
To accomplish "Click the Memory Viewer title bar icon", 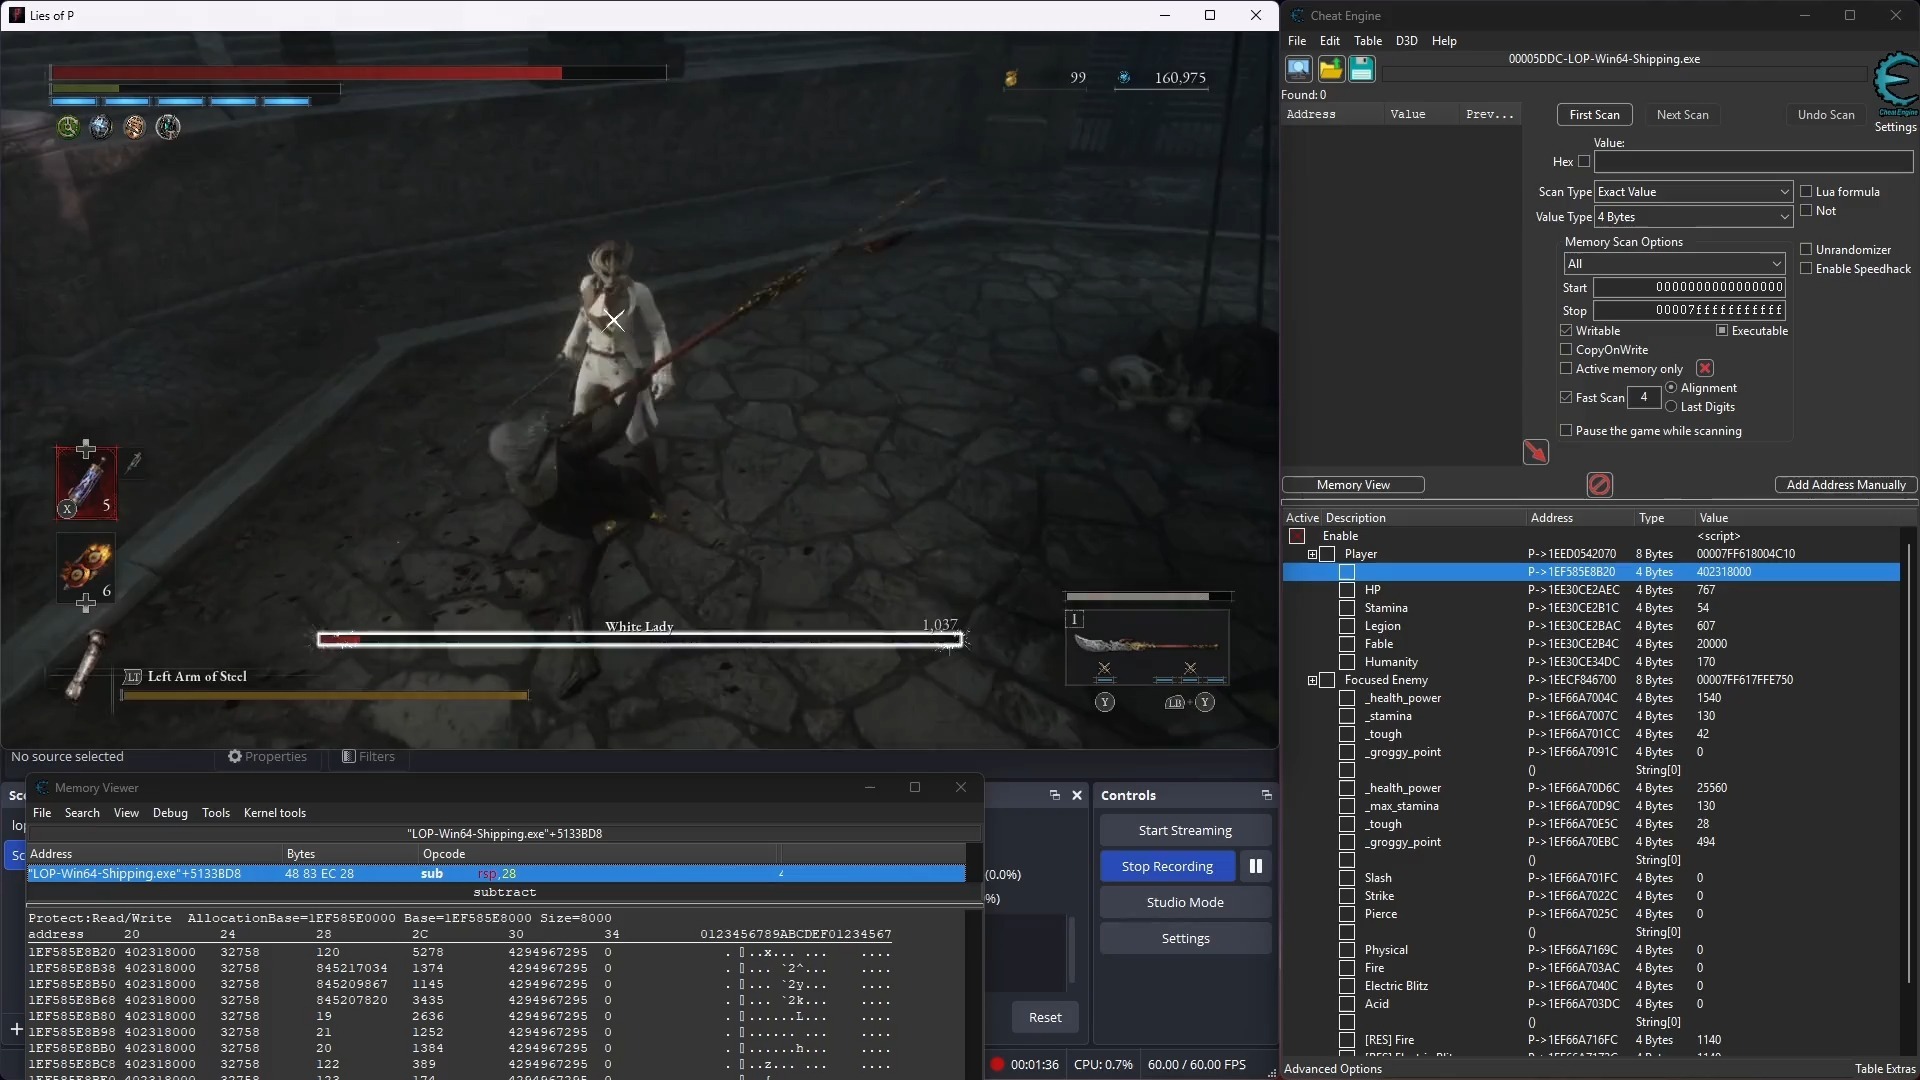I will tap(43, 788).
